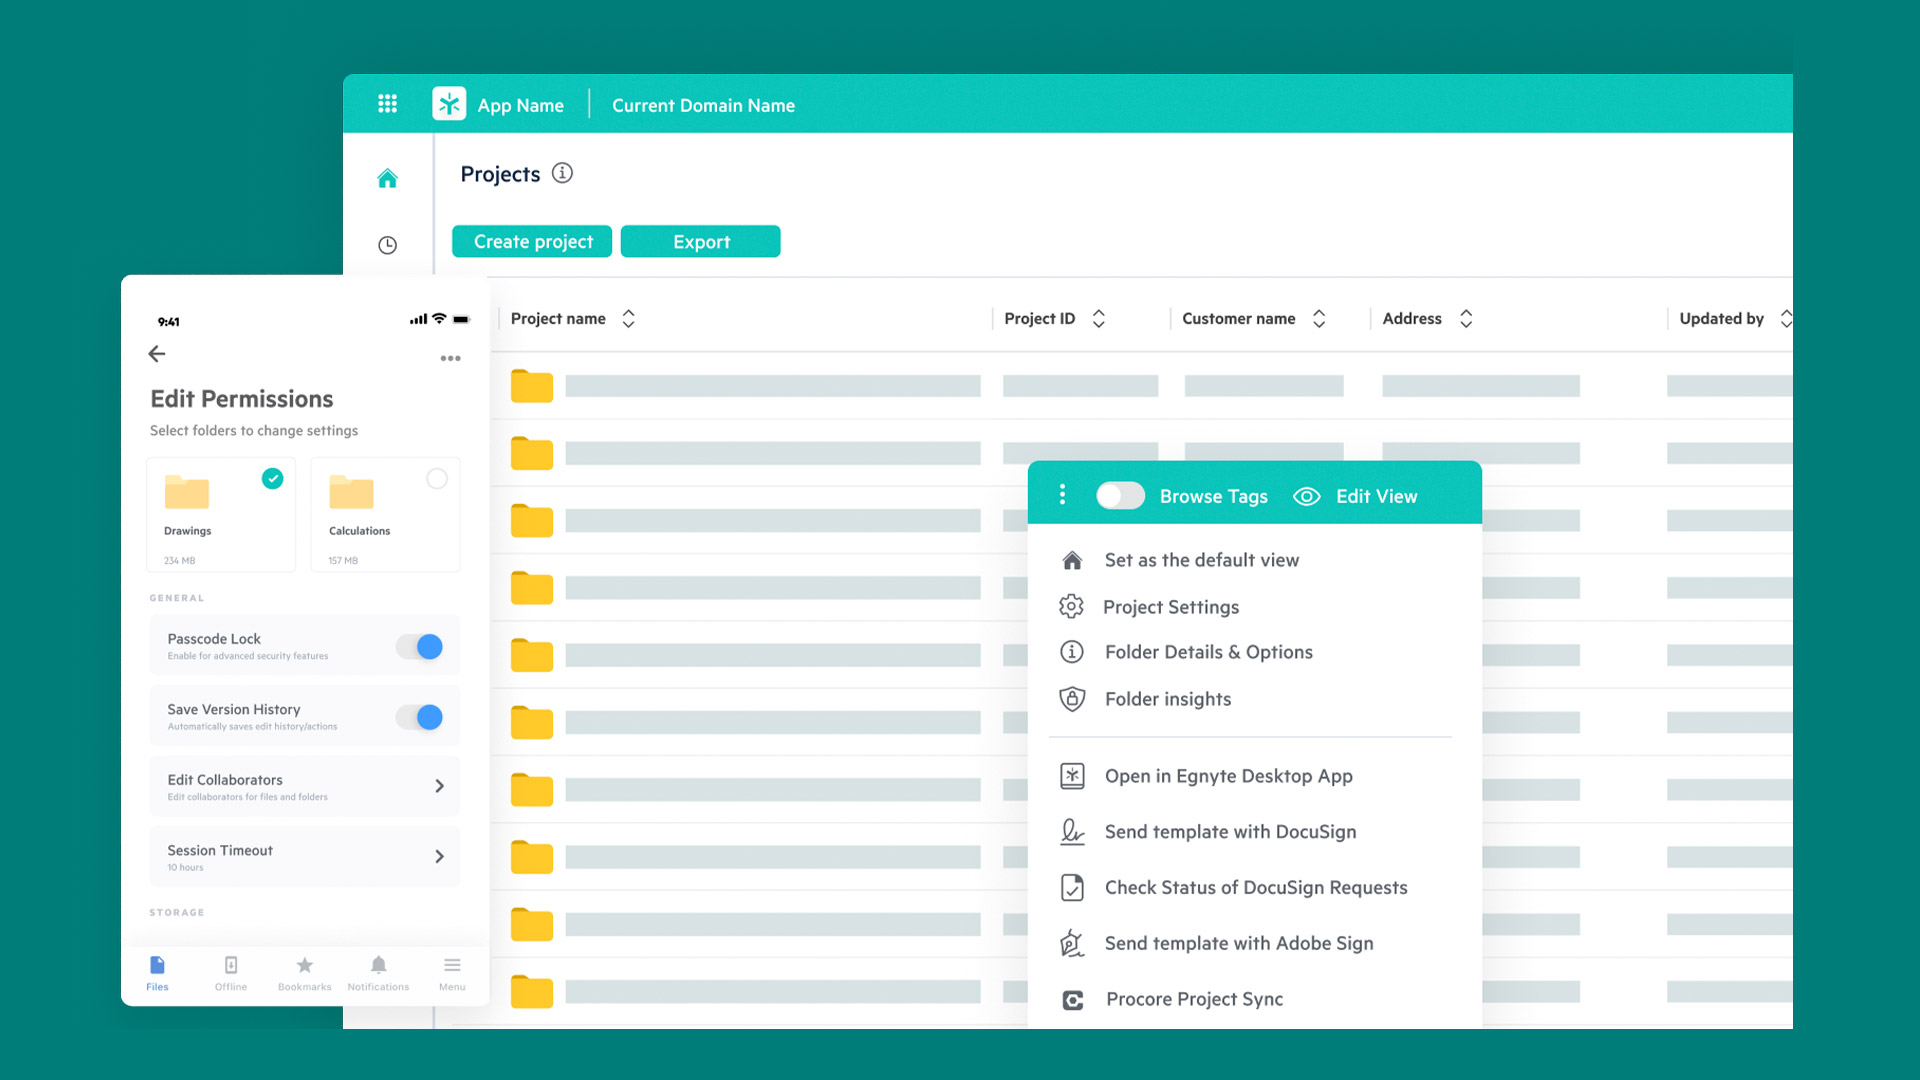Image resolution: width=1920 pixels, height=1080 pixels.
Task: Select Folder insights from the menu
Action: click(x=1167, y=699)
